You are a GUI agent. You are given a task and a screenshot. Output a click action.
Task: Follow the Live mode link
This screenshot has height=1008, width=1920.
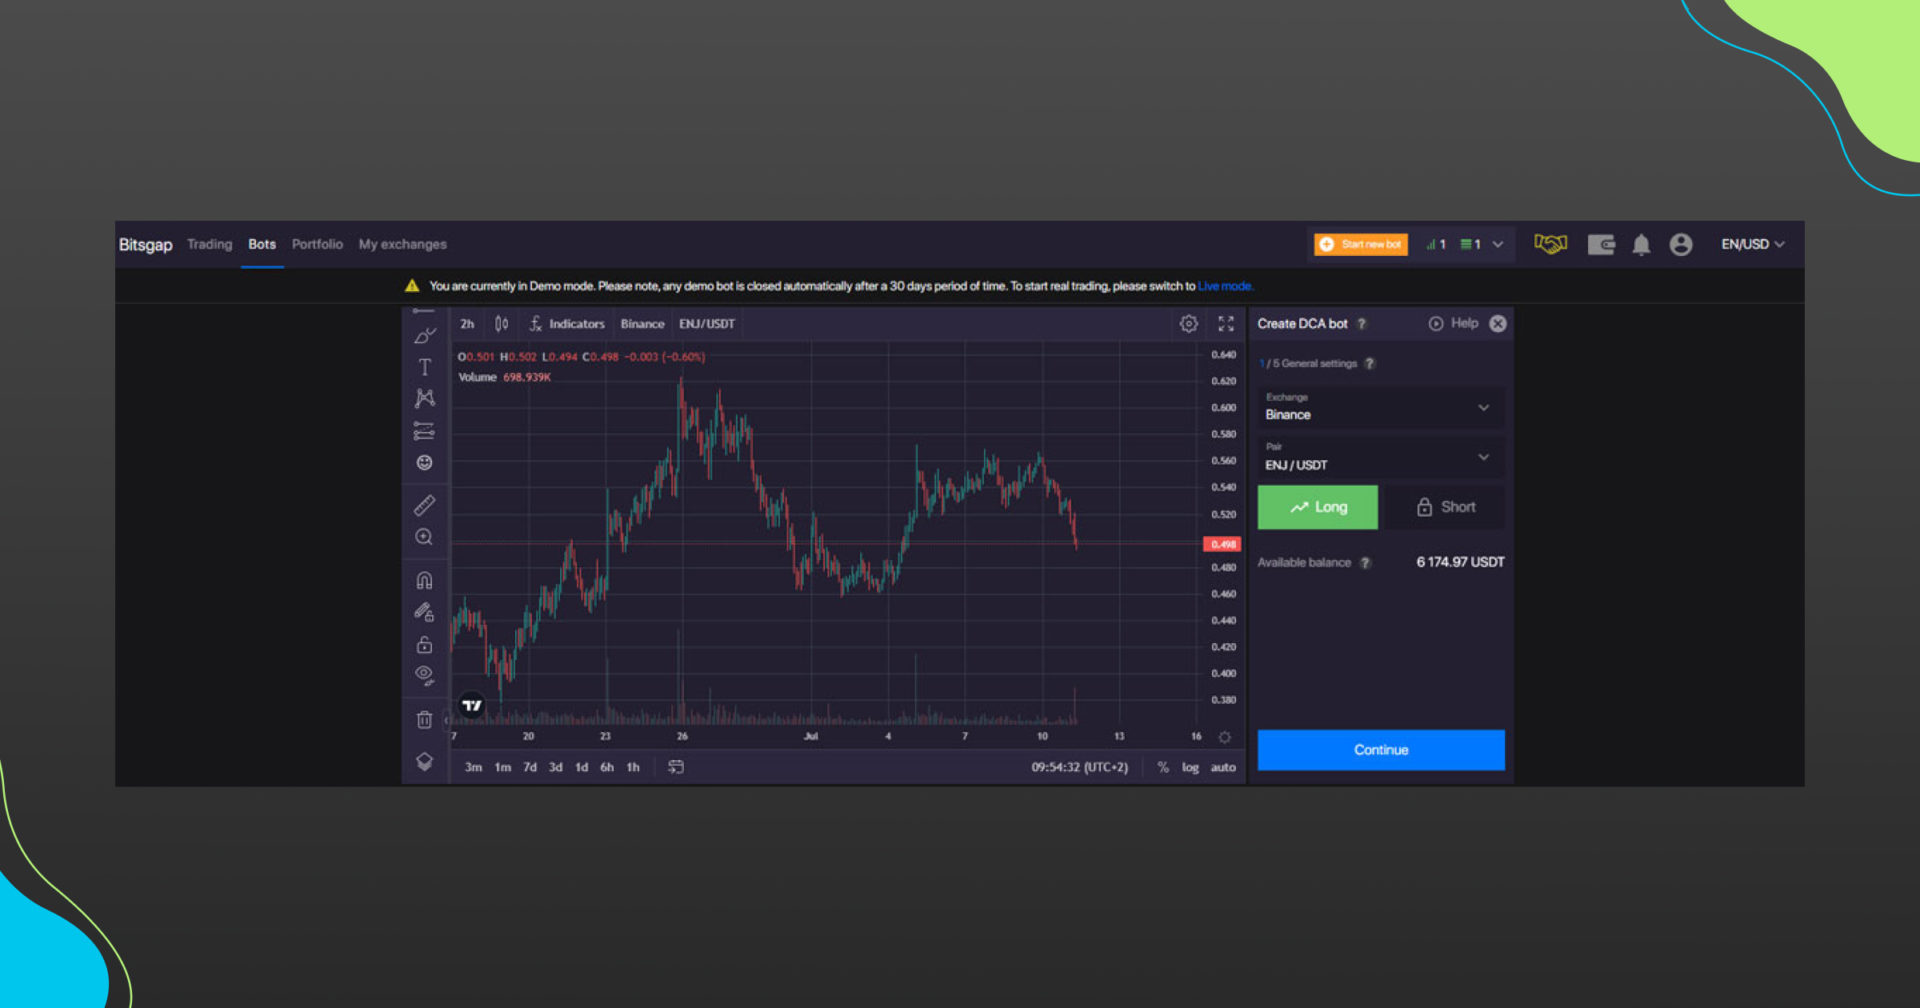click(x=1224, y=286)
